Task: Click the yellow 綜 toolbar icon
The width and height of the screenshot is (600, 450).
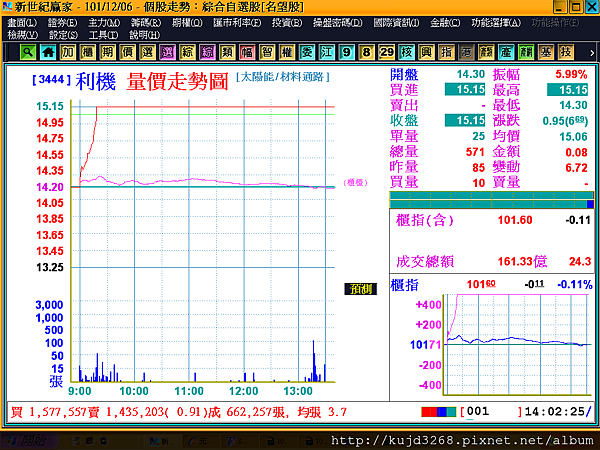Action: coord(187,52)
